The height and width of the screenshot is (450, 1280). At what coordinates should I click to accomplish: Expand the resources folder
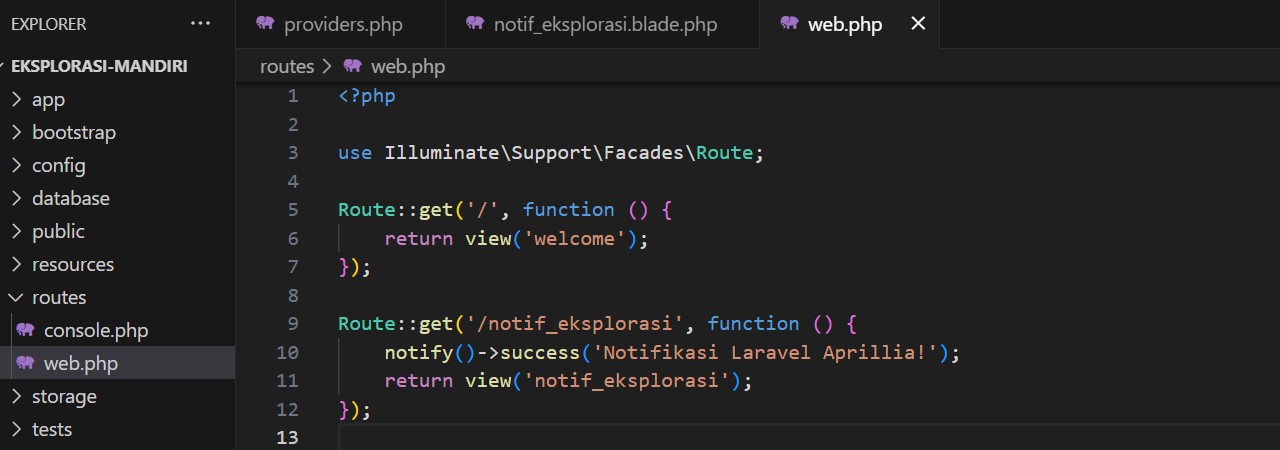tap(72, 264)
